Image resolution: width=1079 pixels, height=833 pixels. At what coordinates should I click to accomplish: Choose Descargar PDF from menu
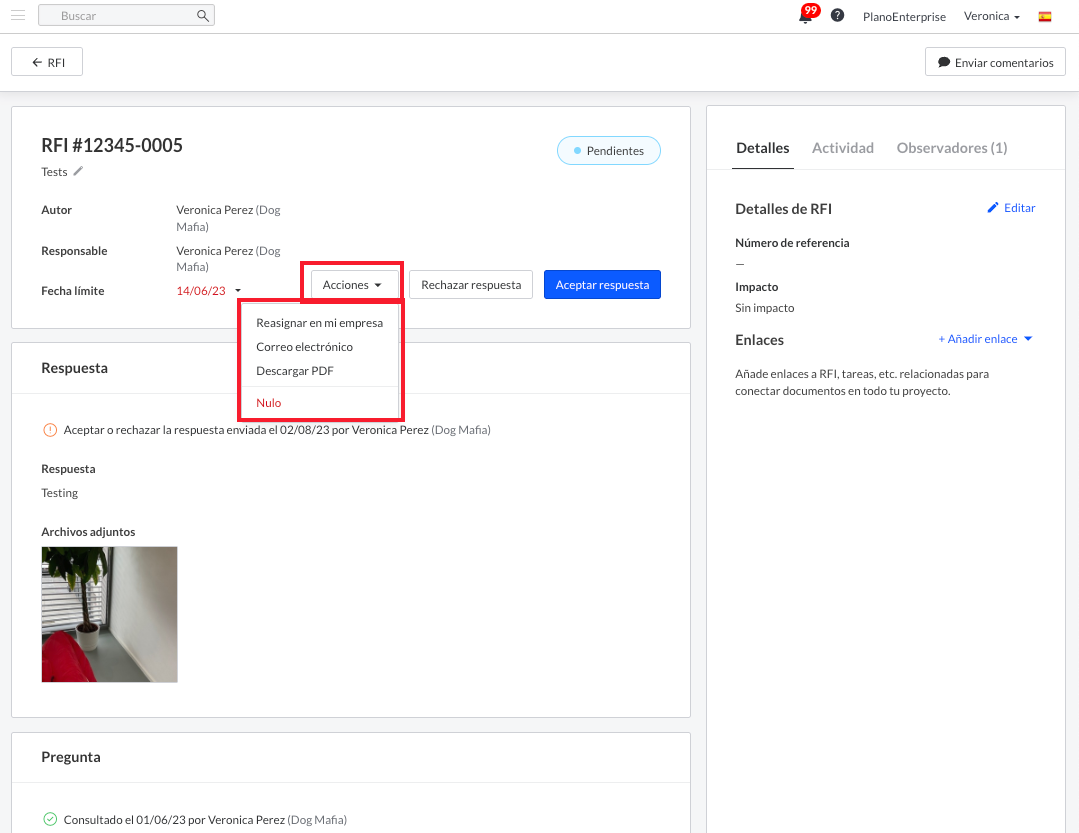[x=295, y=371]
